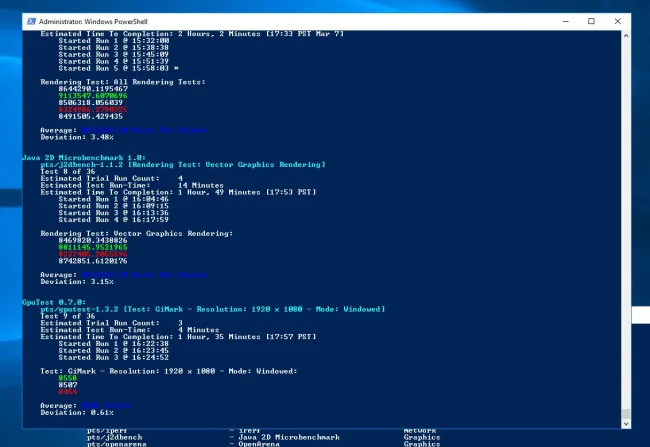Viewport: 650px width, 447px height.
Task: Click Estimated Time To Completion 1 Hour, 49 Minutes
Action: tap(178, 192)
